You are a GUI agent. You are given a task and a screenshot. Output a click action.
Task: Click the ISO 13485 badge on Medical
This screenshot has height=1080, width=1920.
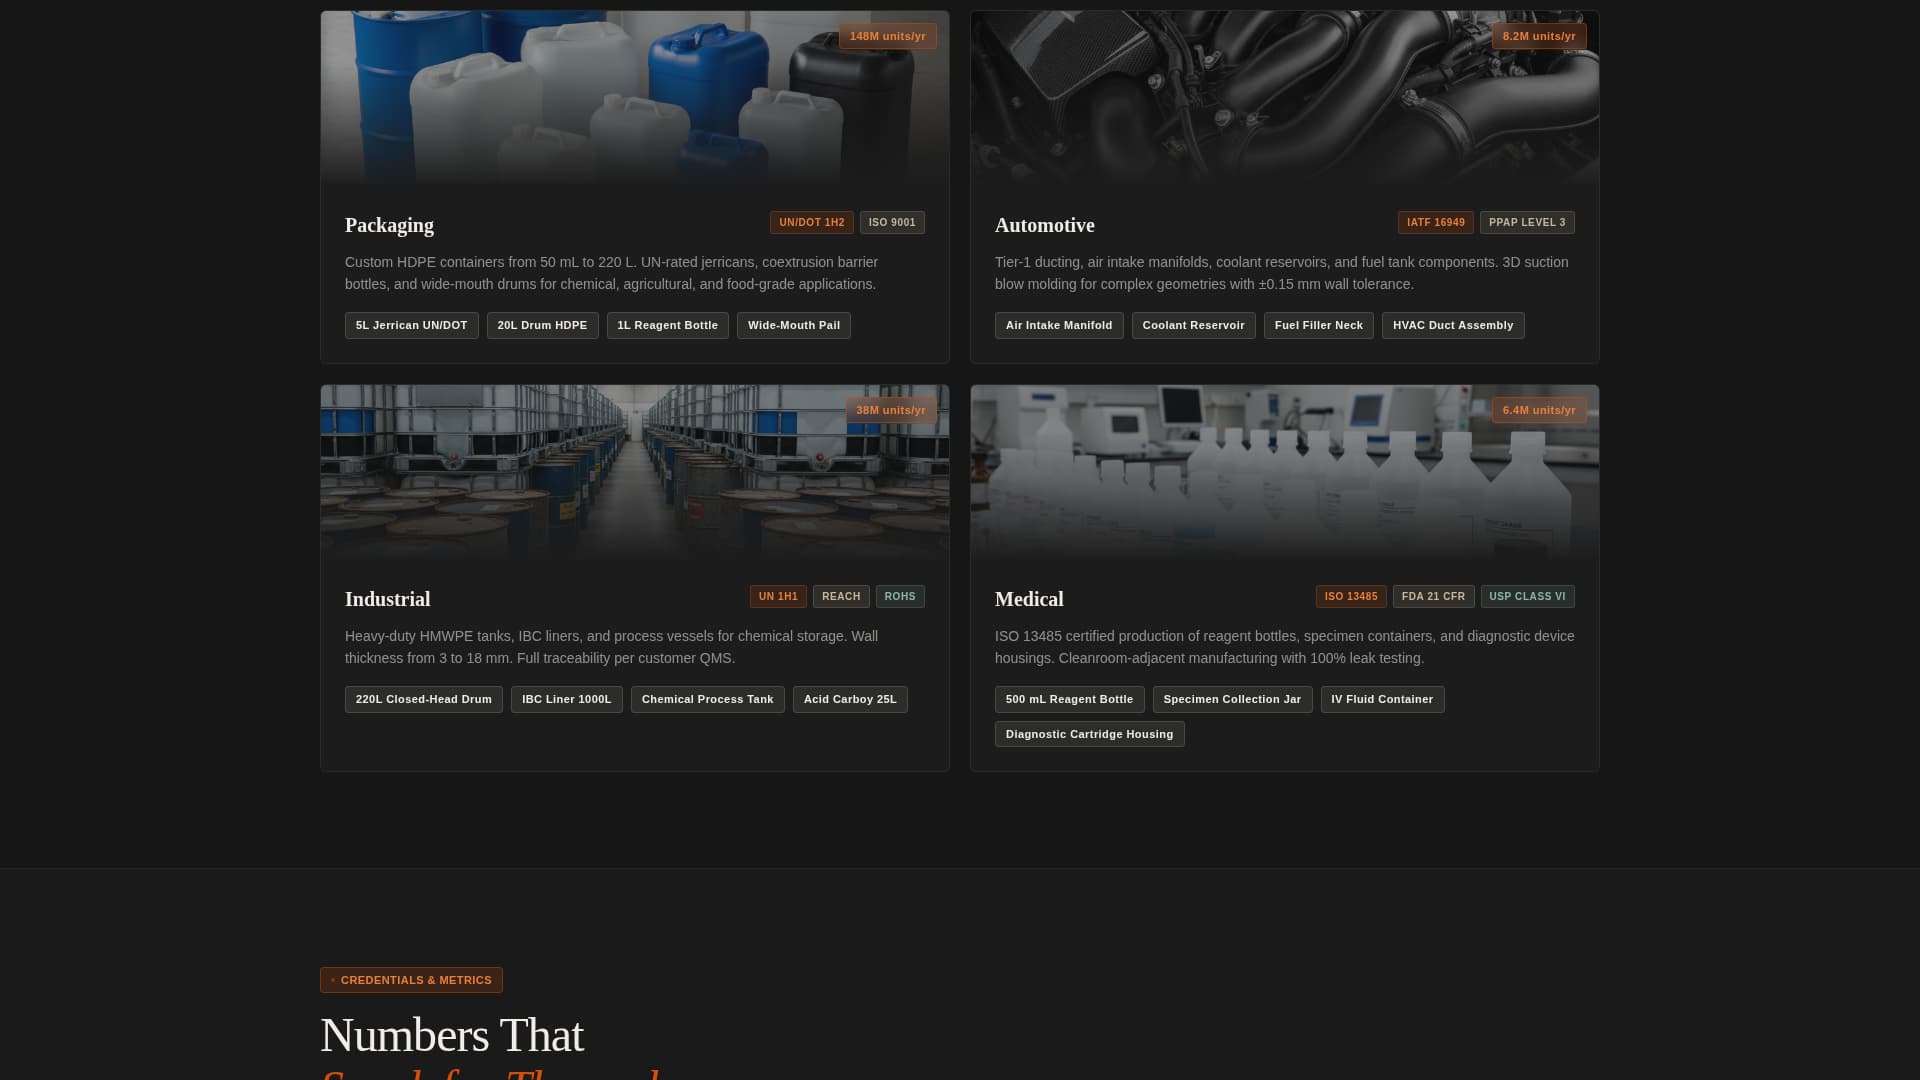point(1350,596)
